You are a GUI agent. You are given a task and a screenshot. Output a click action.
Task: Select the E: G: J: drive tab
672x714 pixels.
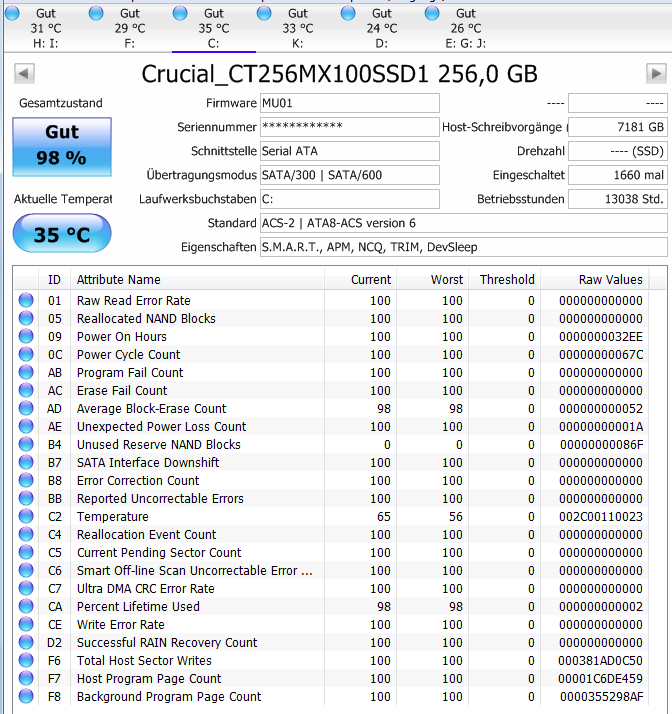tap(466, 28)
